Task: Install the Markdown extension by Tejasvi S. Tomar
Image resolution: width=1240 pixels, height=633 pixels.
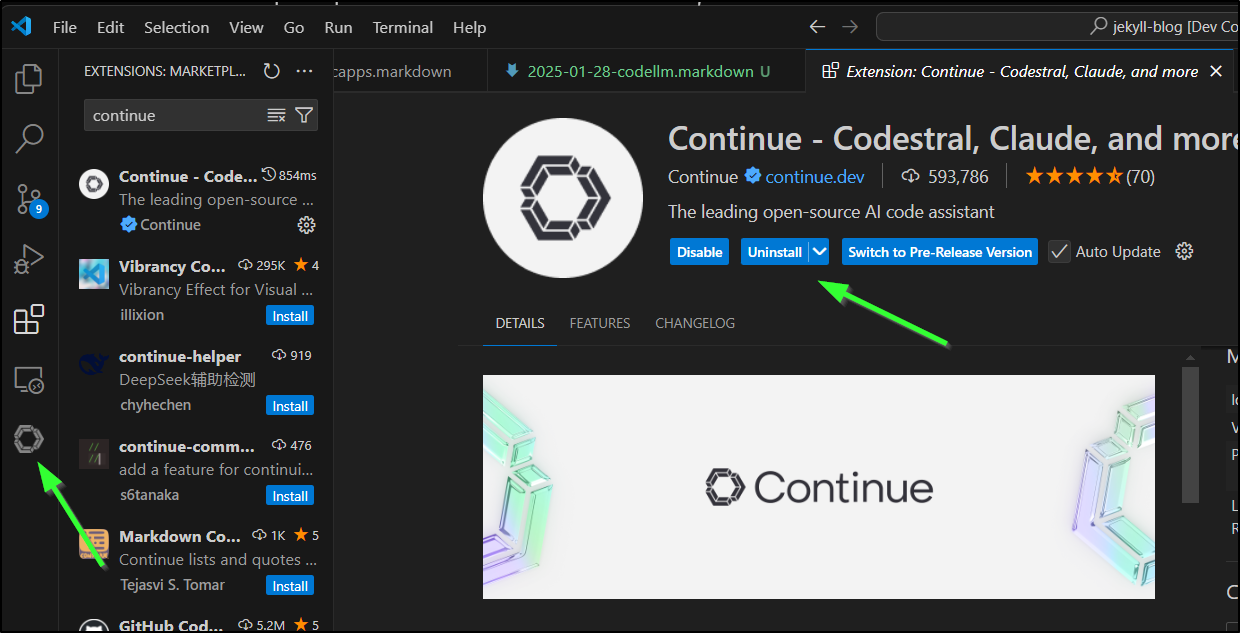Action: 290,586
